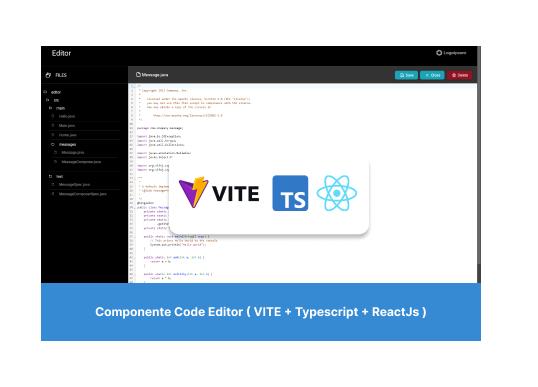The image size is (538, 387).
Task: Collapse the main folder
Action: pyautogui.click(x=57, y=108)
